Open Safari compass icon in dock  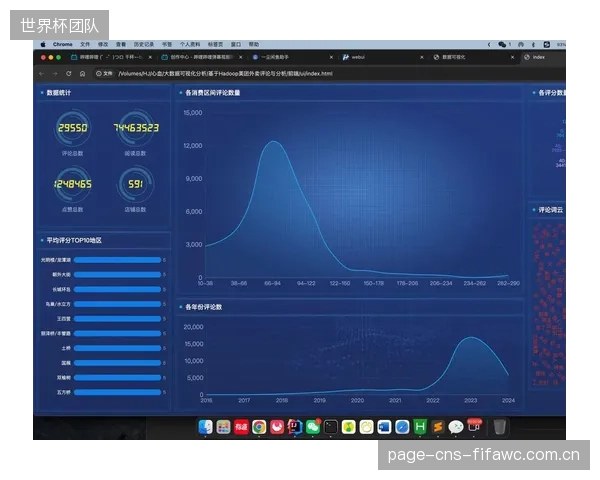(402, 427)
